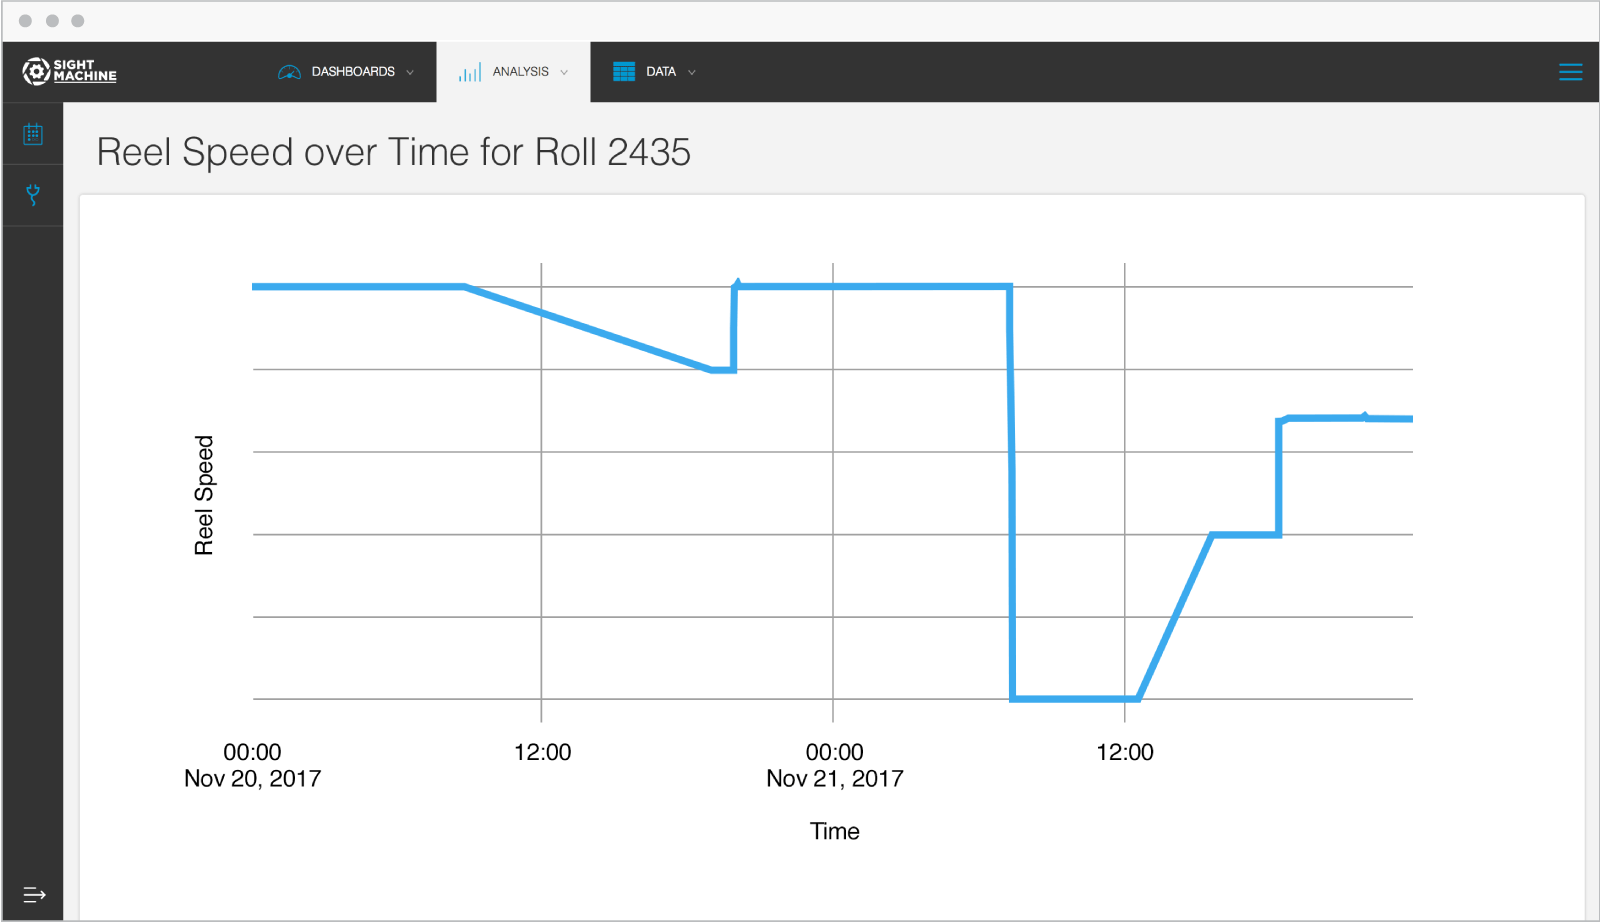Select the branch filter icon in sidebar

coord(33,195)
